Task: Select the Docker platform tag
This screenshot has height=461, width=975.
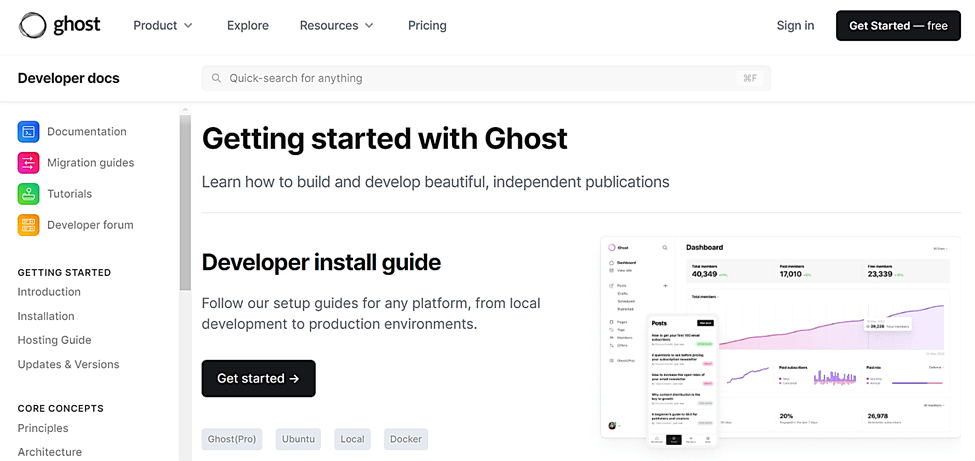Action: click(x=405, y=439)
